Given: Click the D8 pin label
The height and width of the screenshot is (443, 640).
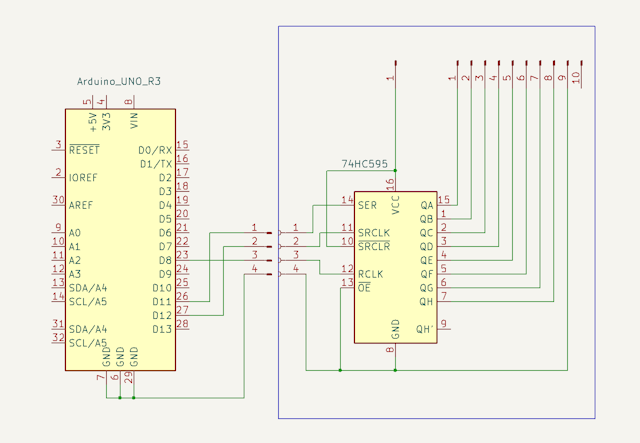Looking at the screenshot, I should point(165,260).
